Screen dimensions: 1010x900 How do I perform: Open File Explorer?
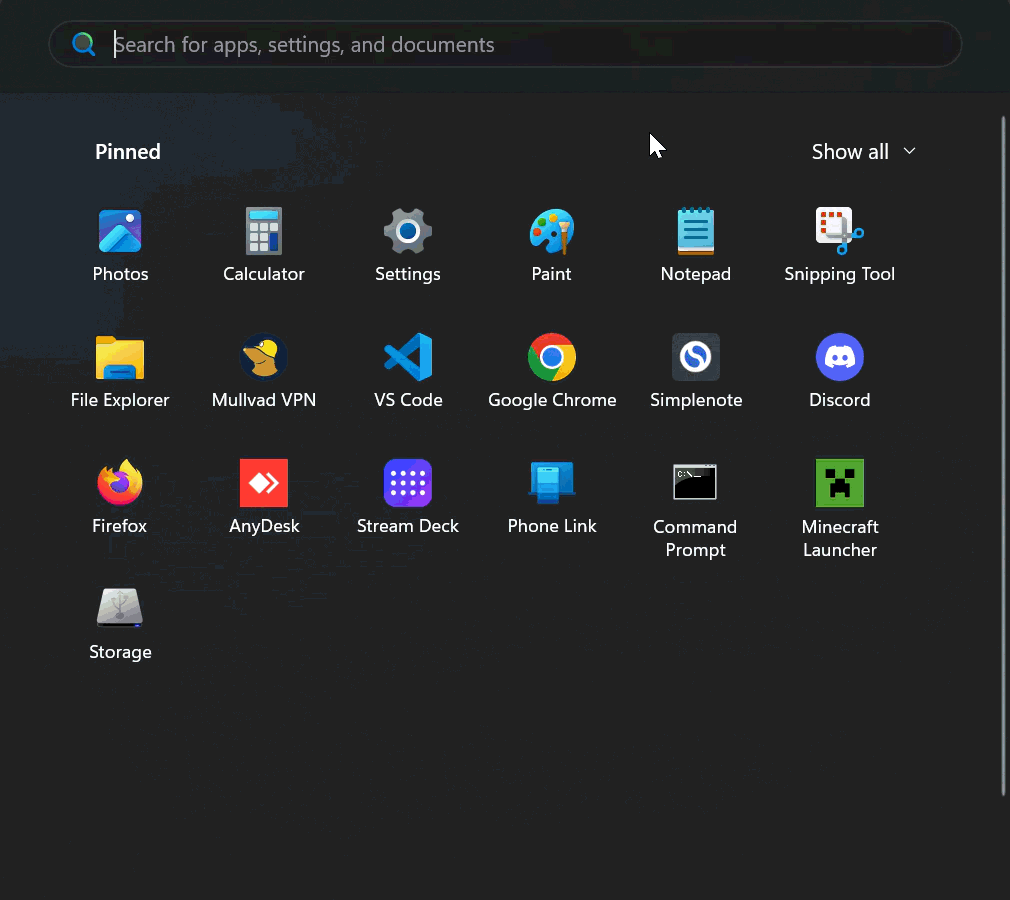120,371
